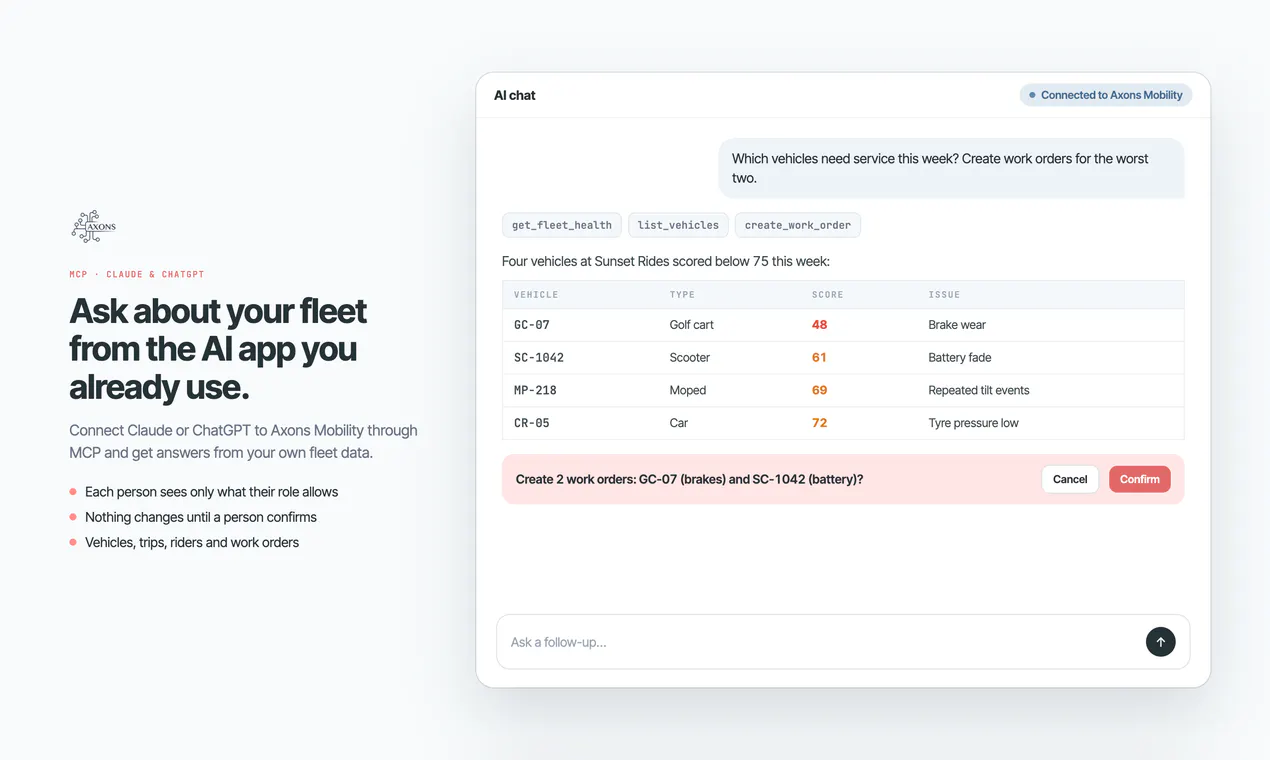
Task: Click the score value 48
Action: (819, 325)
